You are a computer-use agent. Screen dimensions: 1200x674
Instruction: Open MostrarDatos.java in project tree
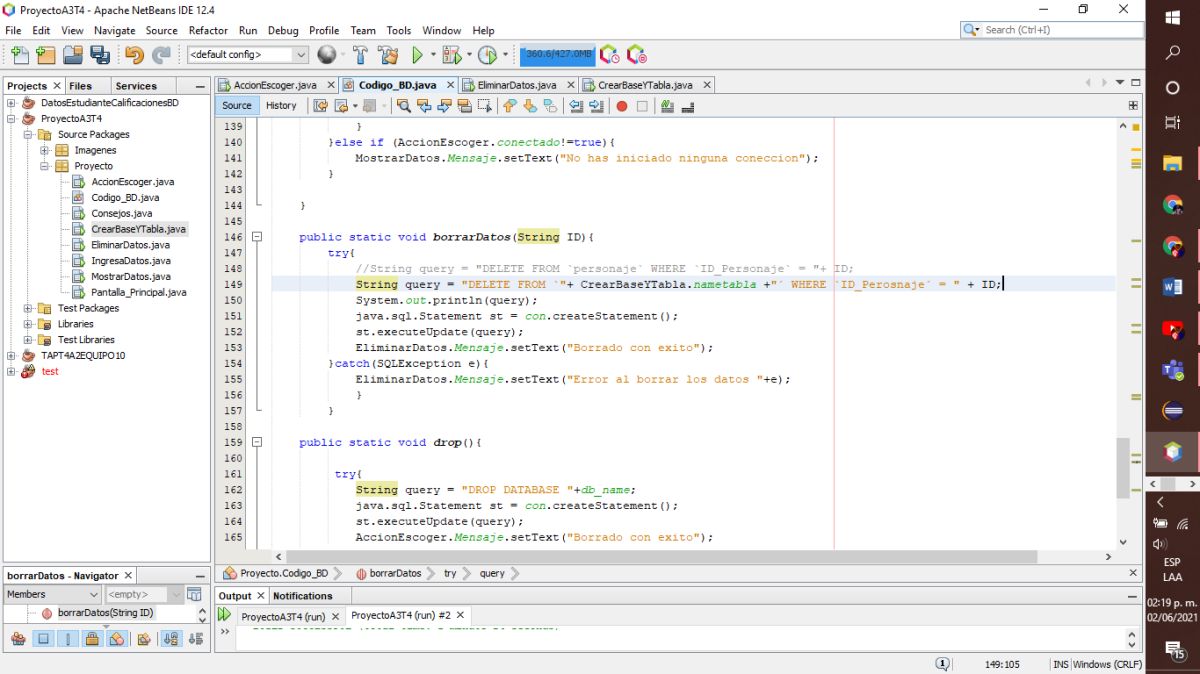[130, 276]
